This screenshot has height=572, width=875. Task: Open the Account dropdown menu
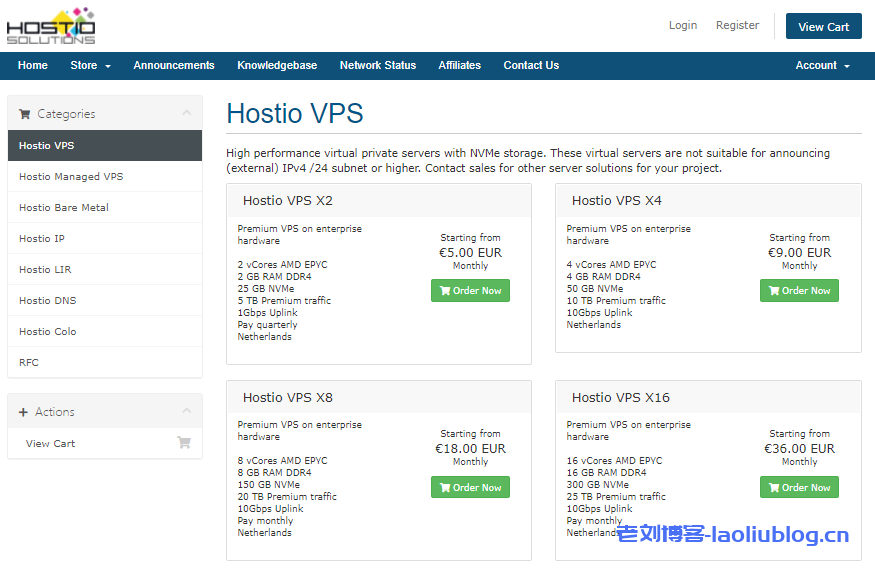tap(822, 66)
